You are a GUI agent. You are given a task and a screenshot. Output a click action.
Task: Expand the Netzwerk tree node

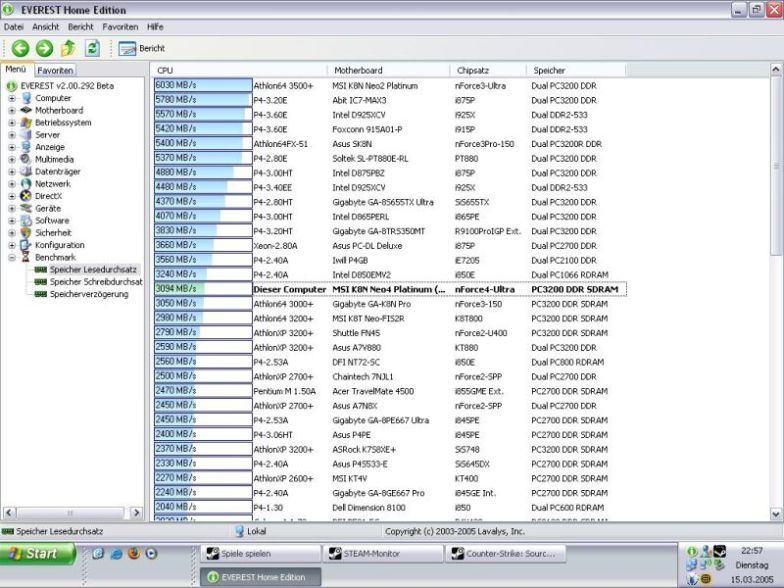12,184
